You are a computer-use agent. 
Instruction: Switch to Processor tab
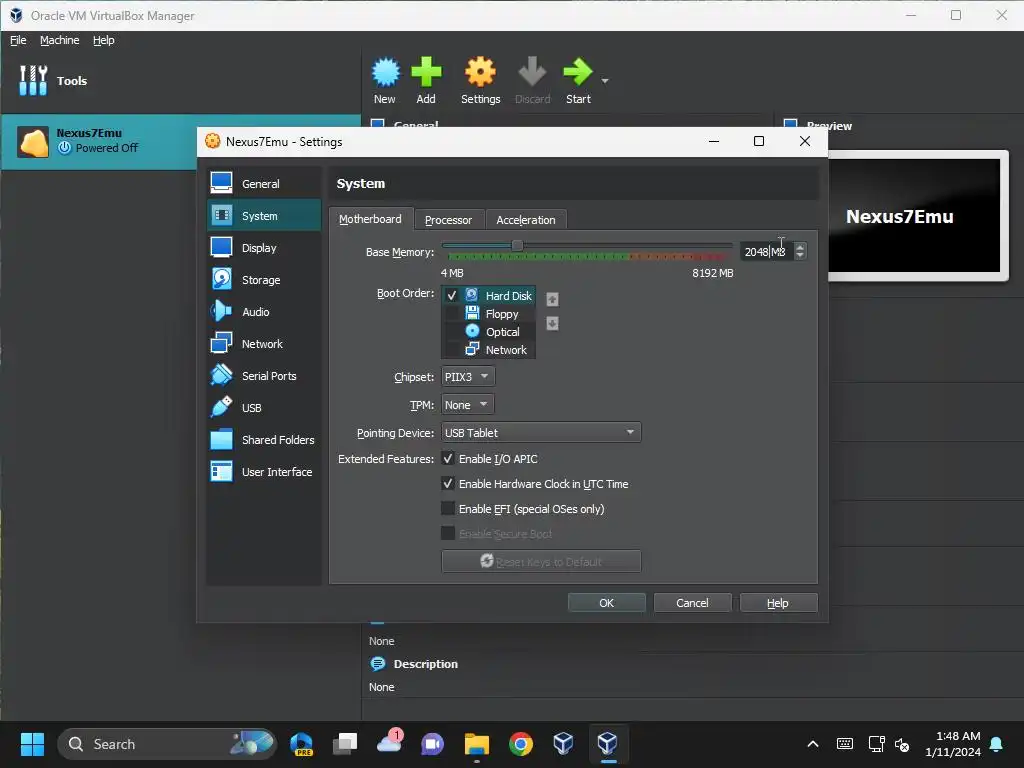[x=449, y=220]
